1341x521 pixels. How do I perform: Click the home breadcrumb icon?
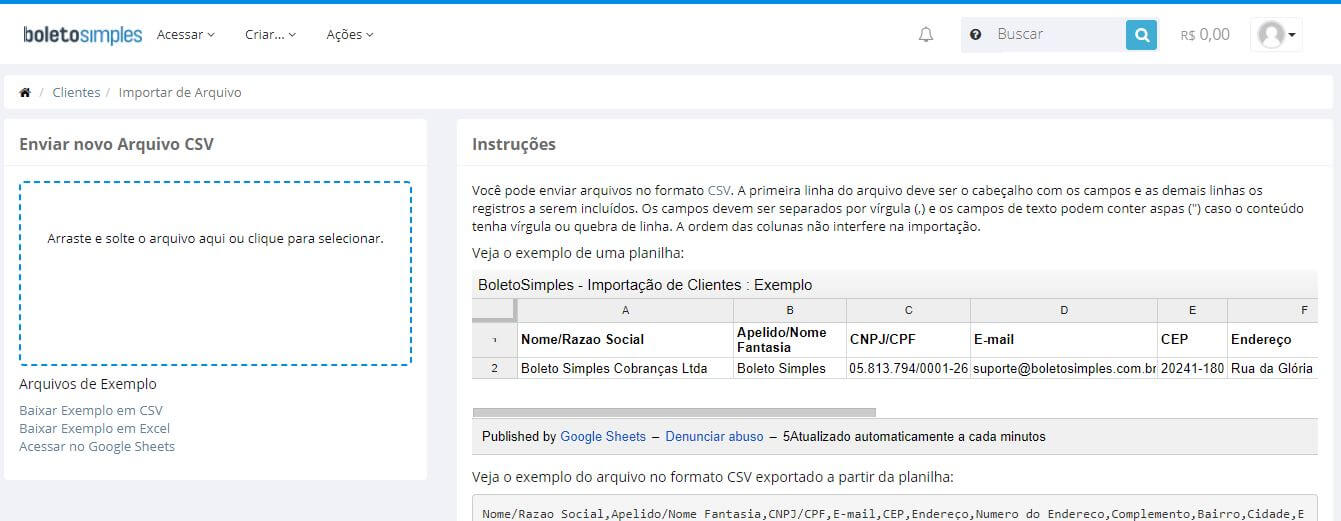(x=25, y=92)
